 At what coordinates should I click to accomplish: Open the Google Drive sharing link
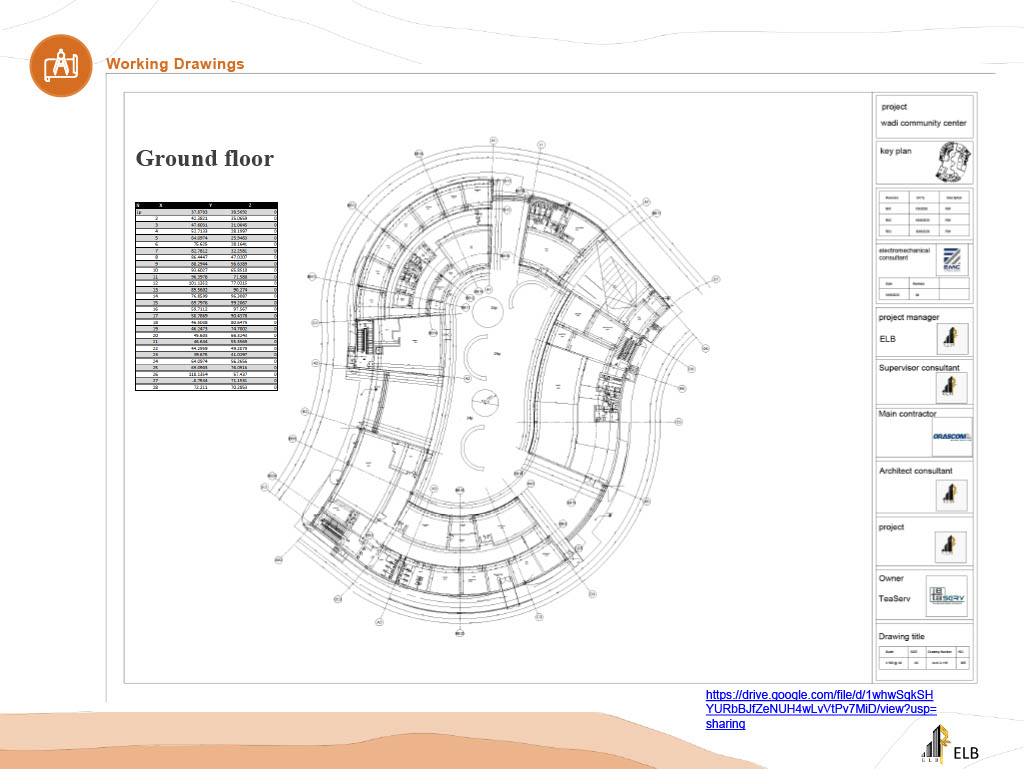(x=820, y=708)
